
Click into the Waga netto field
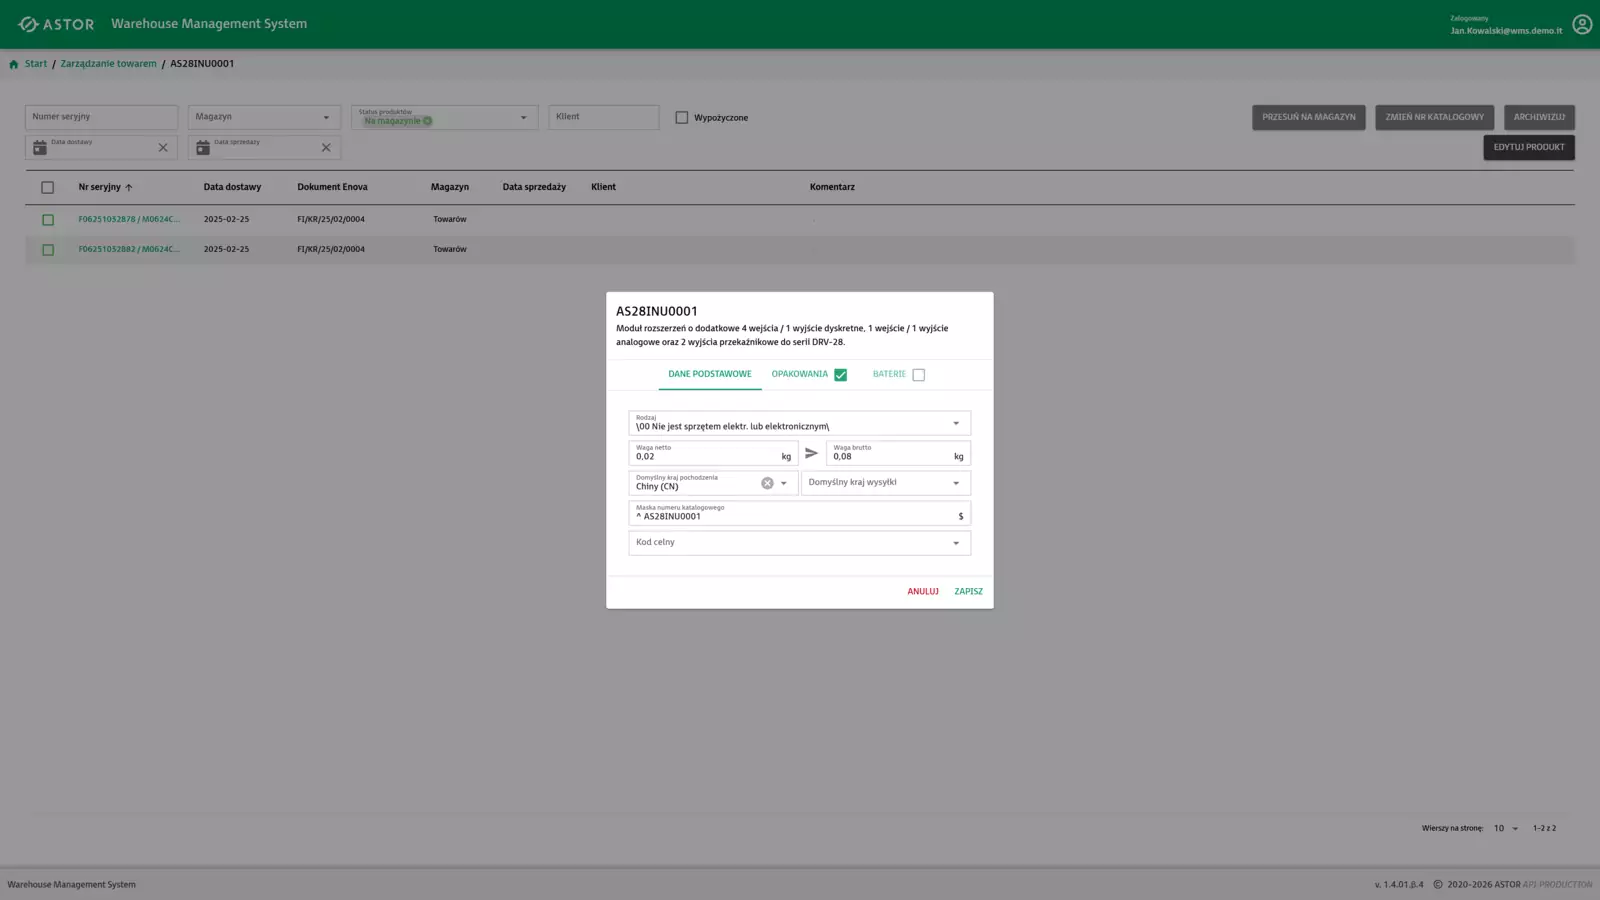[x=705, y=457]
